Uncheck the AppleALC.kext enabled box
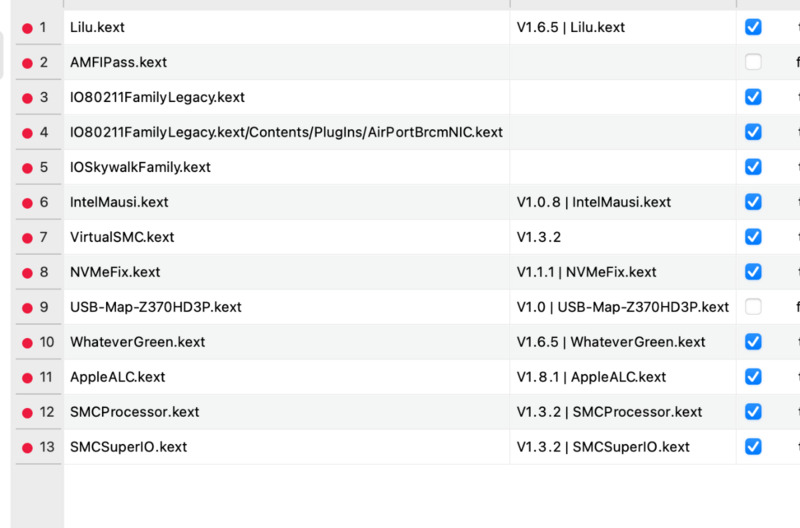 pyautogui.click(x=753, y=377)
